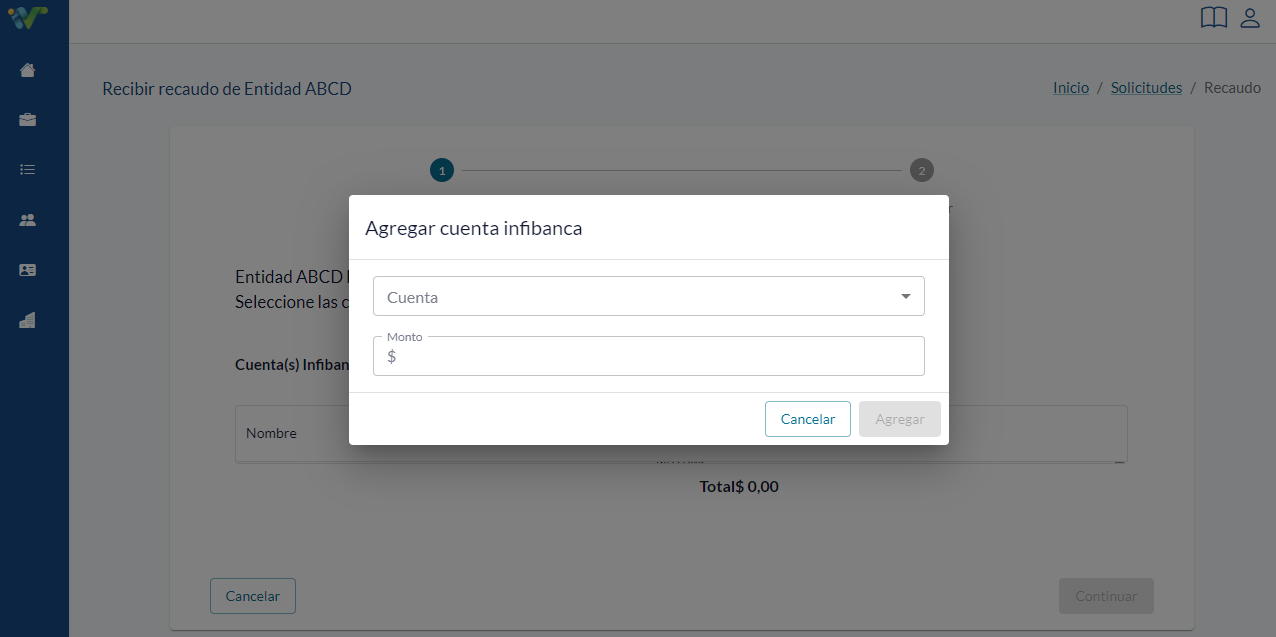Viewport: 1276px width, 637px height.
Task: Click the Recaudo breadcrumb text
Action: coord(1232,88)
